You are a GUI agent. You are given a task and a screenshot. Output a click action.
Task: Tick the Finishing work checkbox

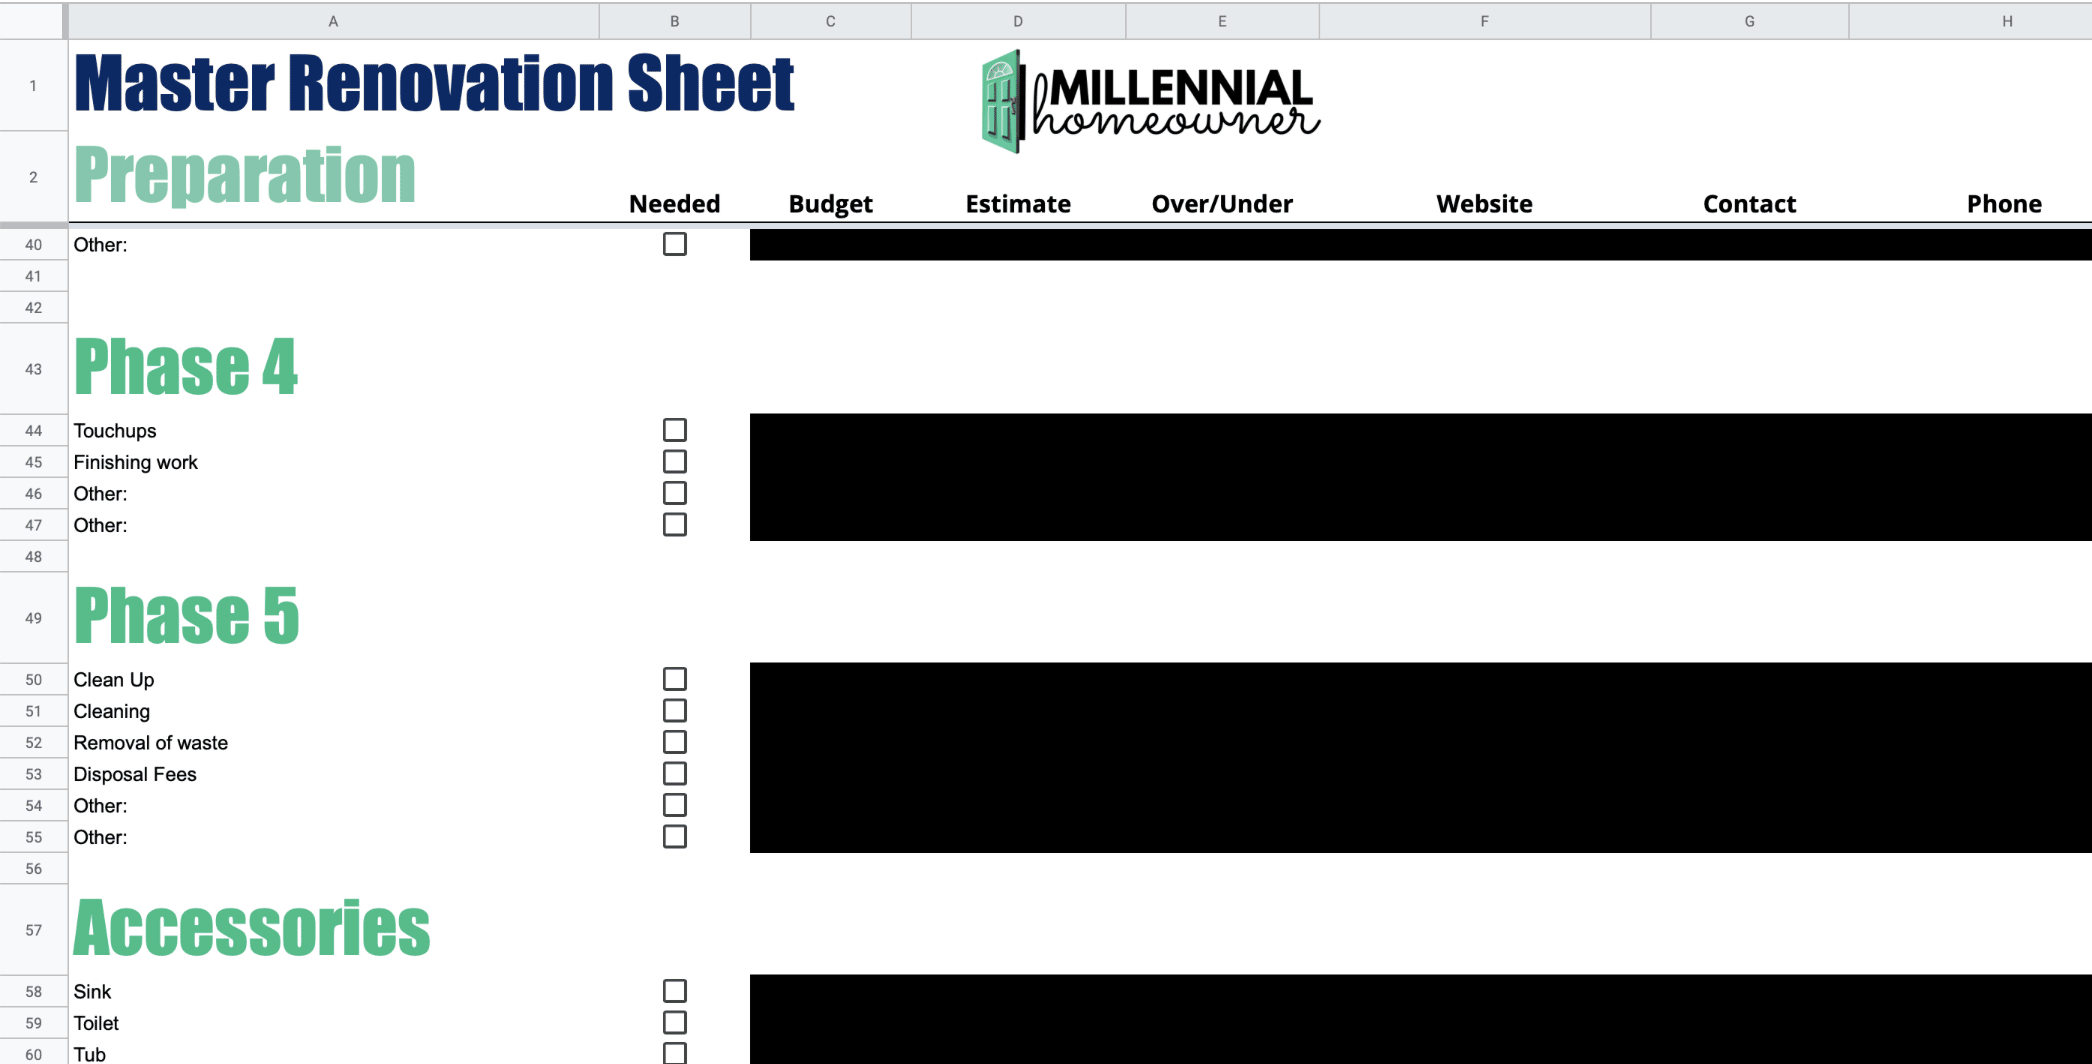pos(675,462)
